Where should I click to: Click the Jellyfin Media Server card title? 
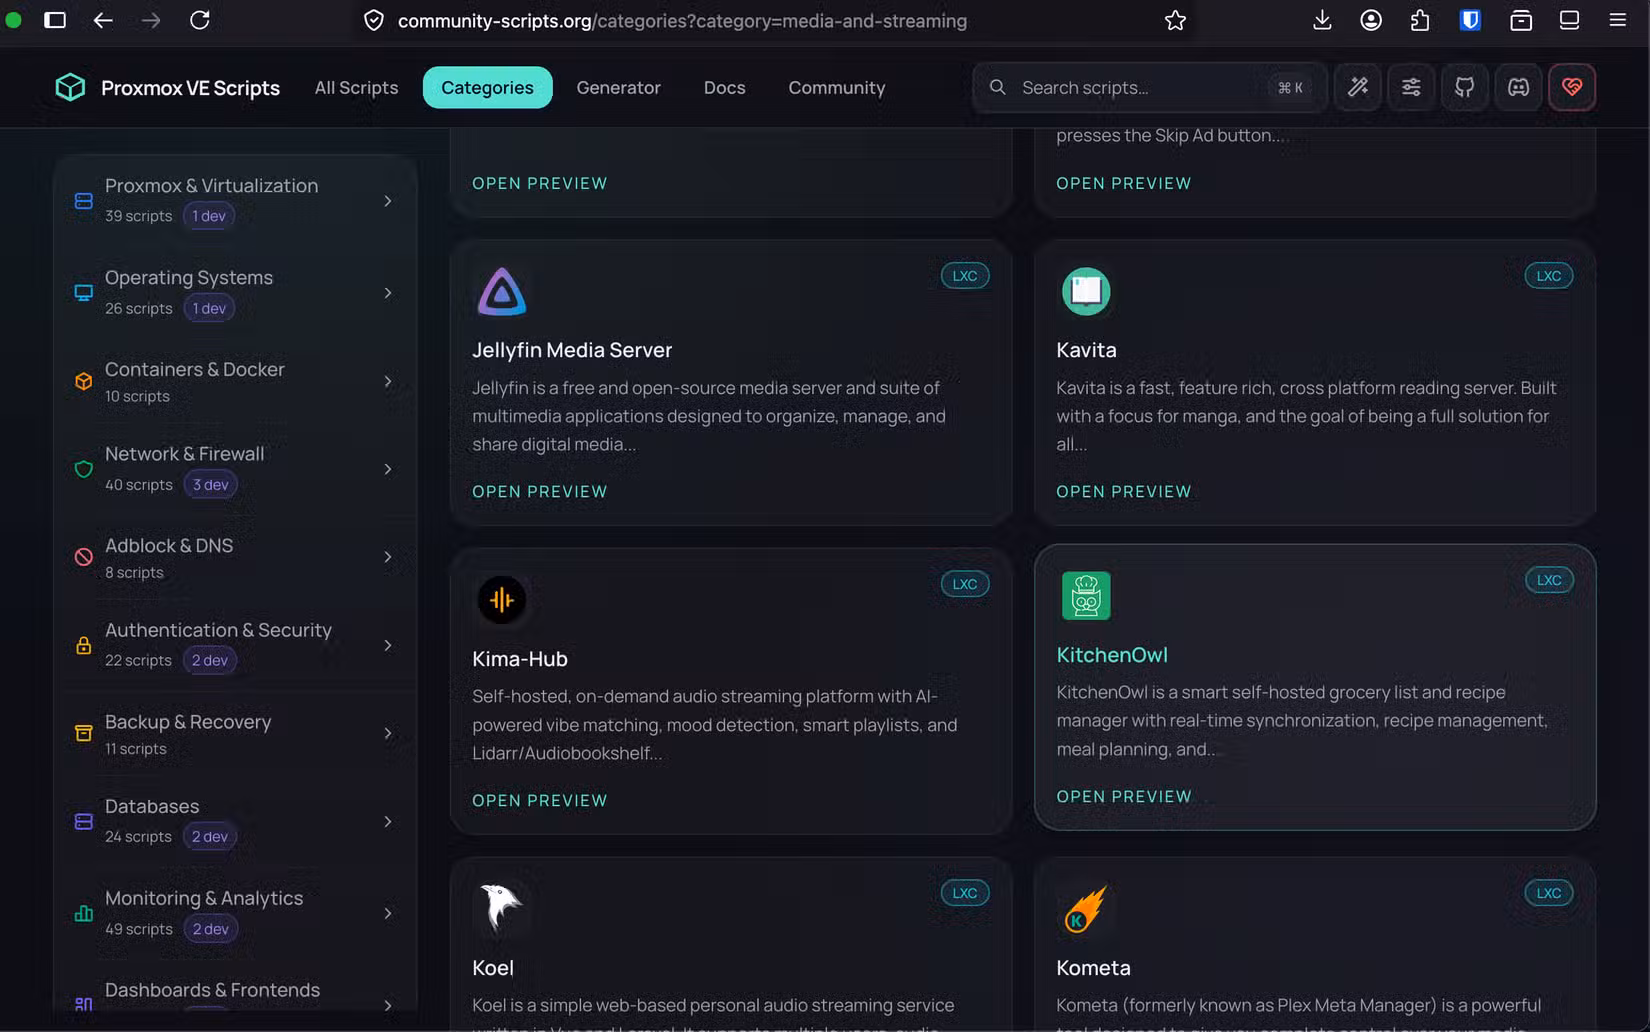coord(572,350)
